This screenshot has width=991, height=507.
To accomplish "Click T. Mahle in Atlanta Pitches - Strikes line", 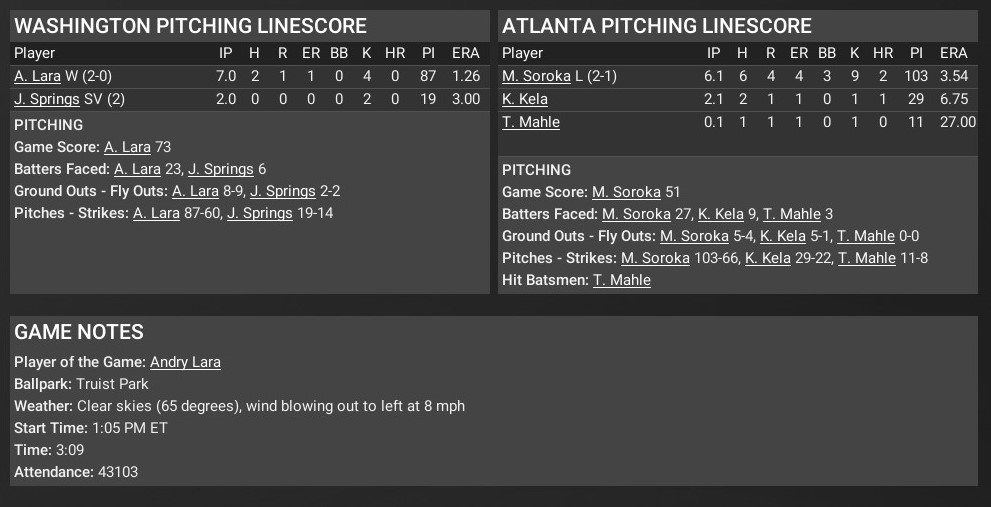I will pyautogui.click(x=866, y=258).
